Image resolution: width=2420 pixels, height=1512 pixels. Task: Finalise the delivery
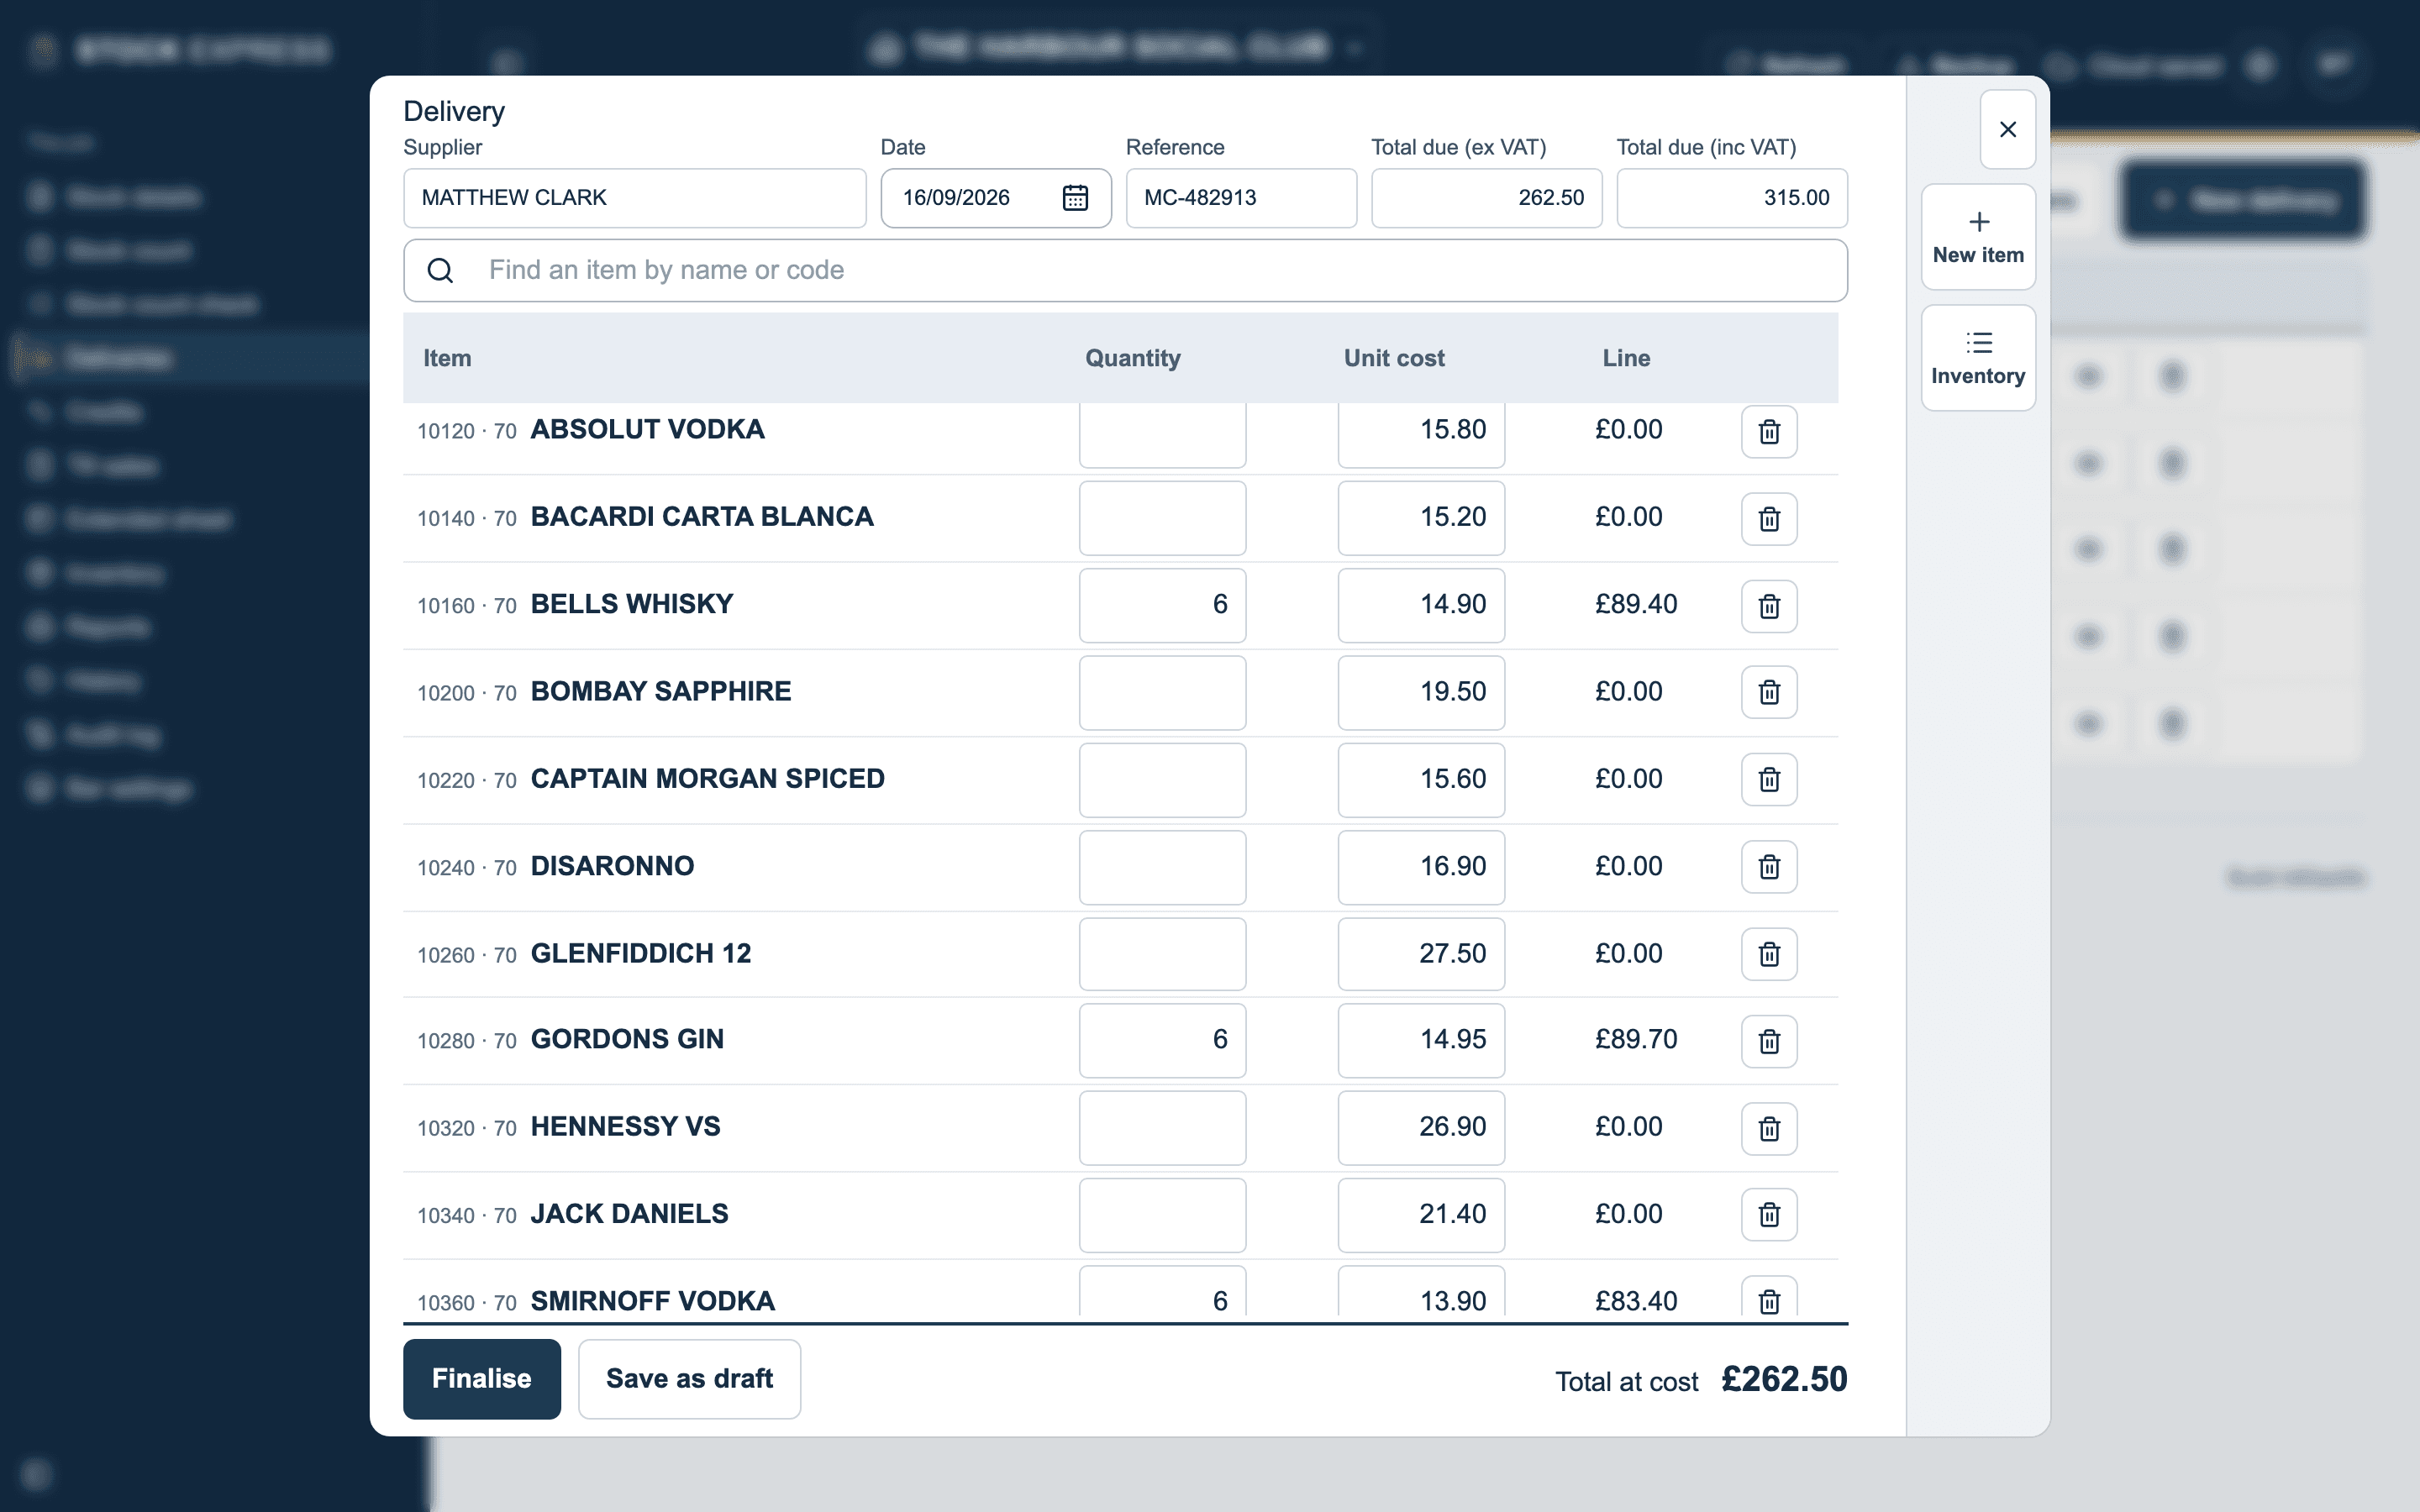pyautogui.click(x=482, y=1378)
